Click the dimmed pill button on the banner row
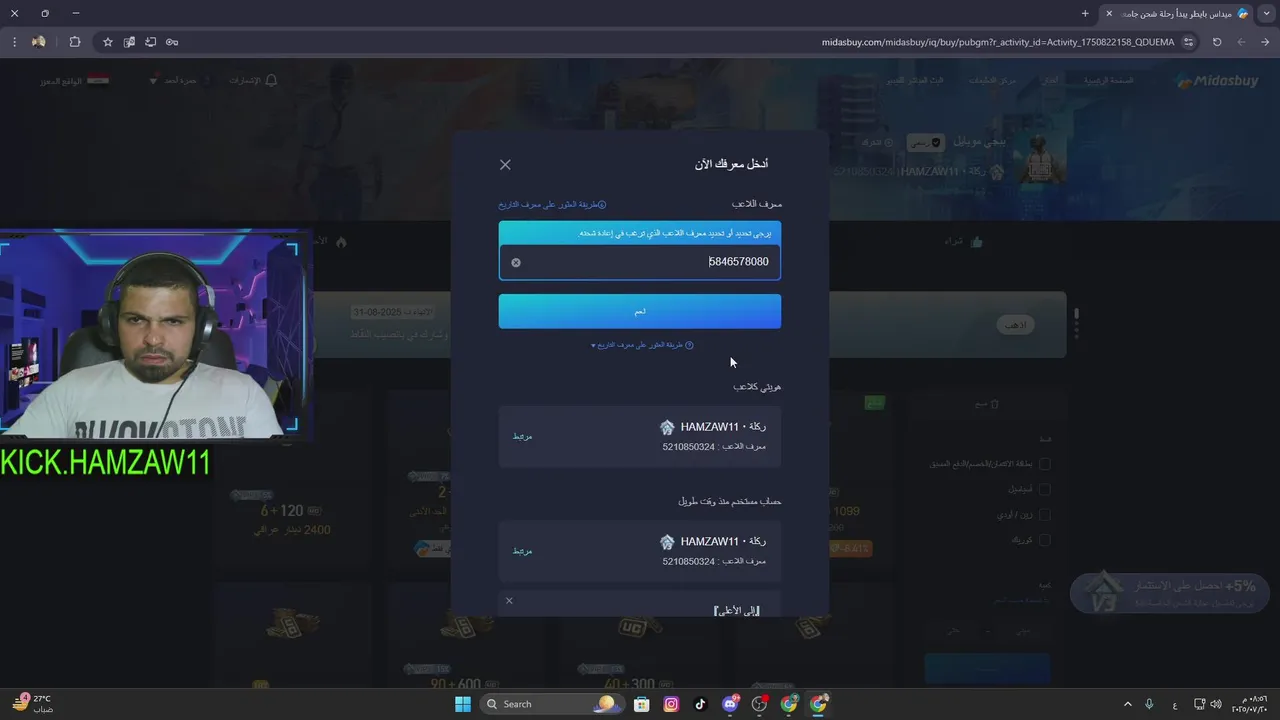Image resolution: width=1280 pixels, height=720 pixels. pos(1018,325)
